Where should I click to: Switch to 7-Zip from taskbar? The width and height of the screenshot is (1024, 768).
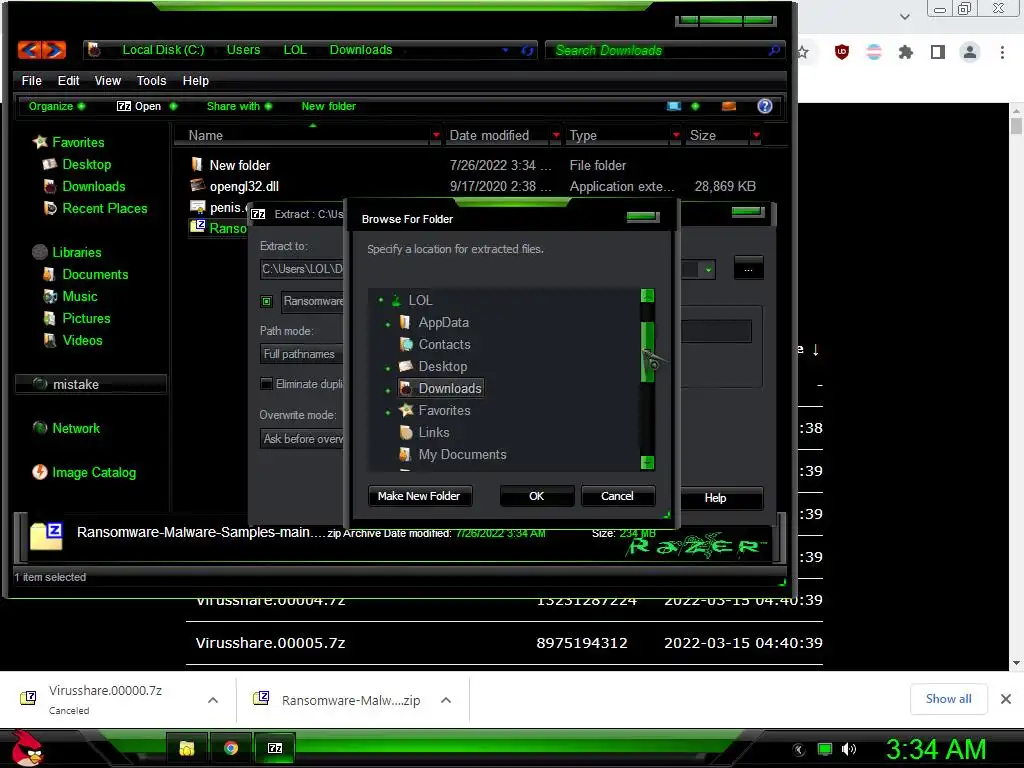pos(275,748)
